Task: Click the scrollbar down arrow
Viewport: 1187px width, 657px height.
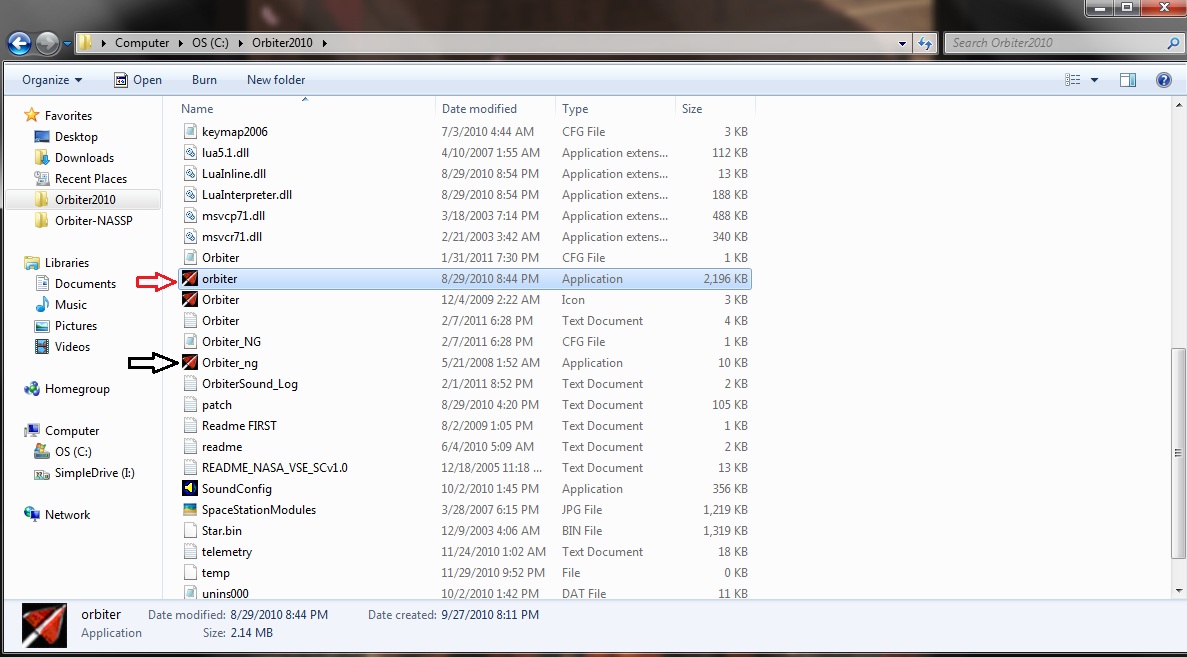Action: pos(1178,590)
